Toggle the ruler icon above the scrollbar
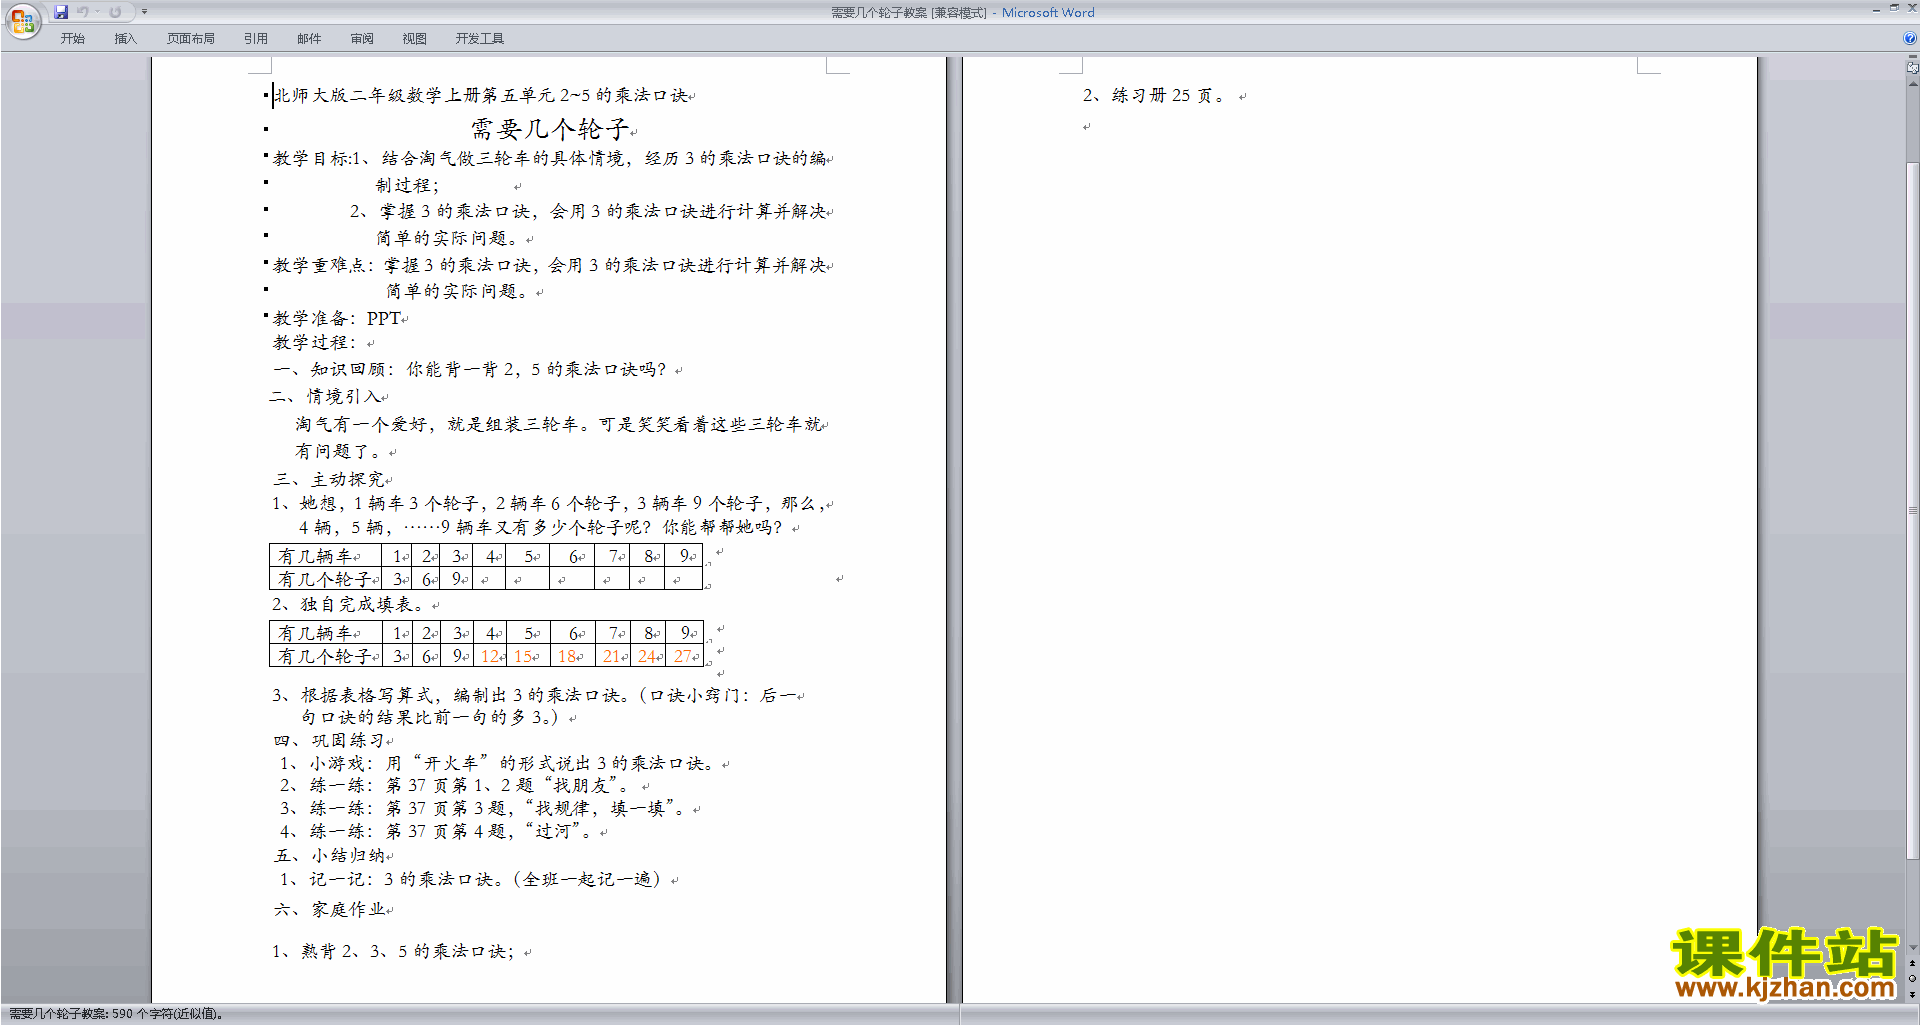This screenshot has width=1920, height=1025. [1912, 68]
